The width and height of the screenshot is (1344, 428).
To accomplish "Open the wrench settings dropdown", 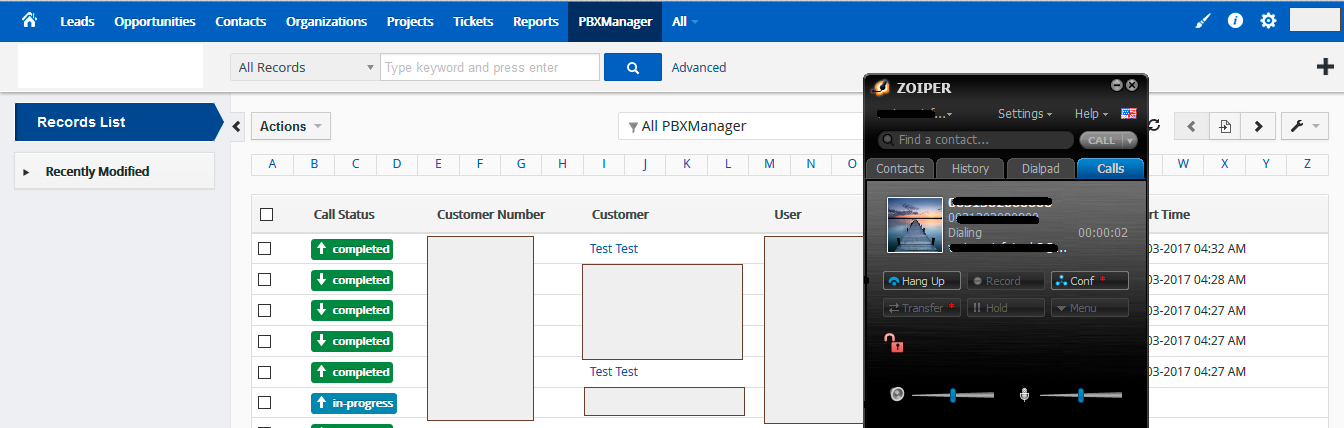I will [x=1304, y=126].
